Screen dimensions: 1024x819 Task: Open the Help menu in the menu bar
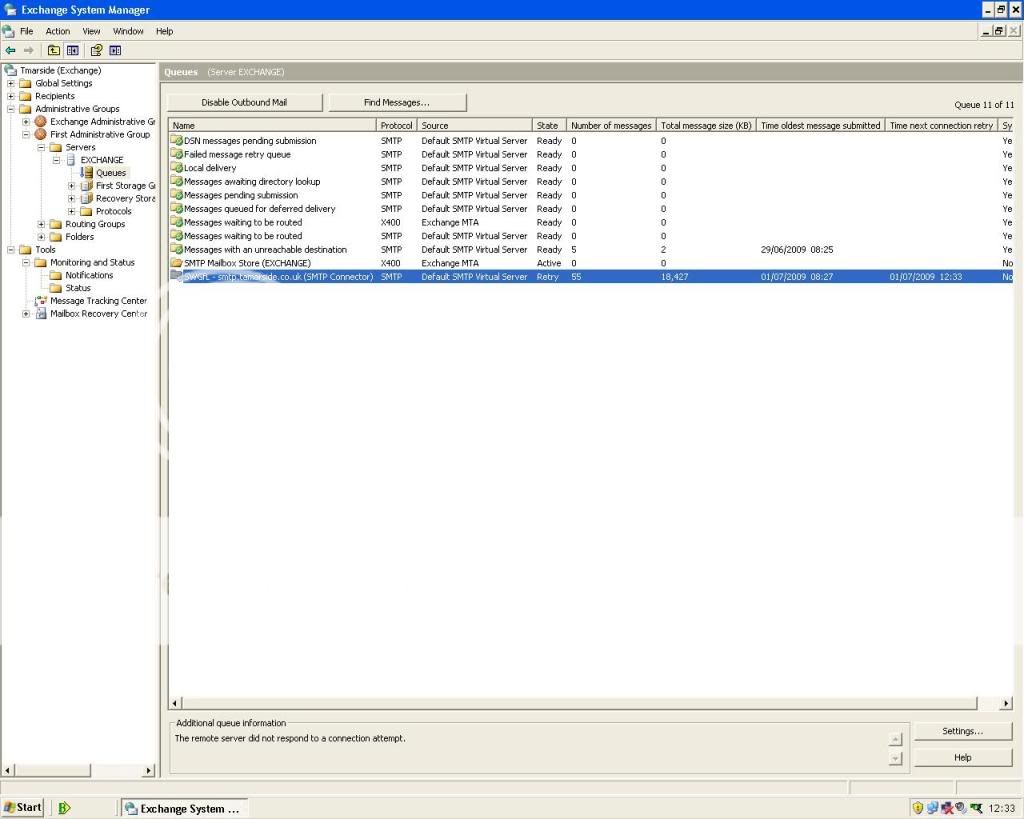pyautogui.click(x=165, y=31)
